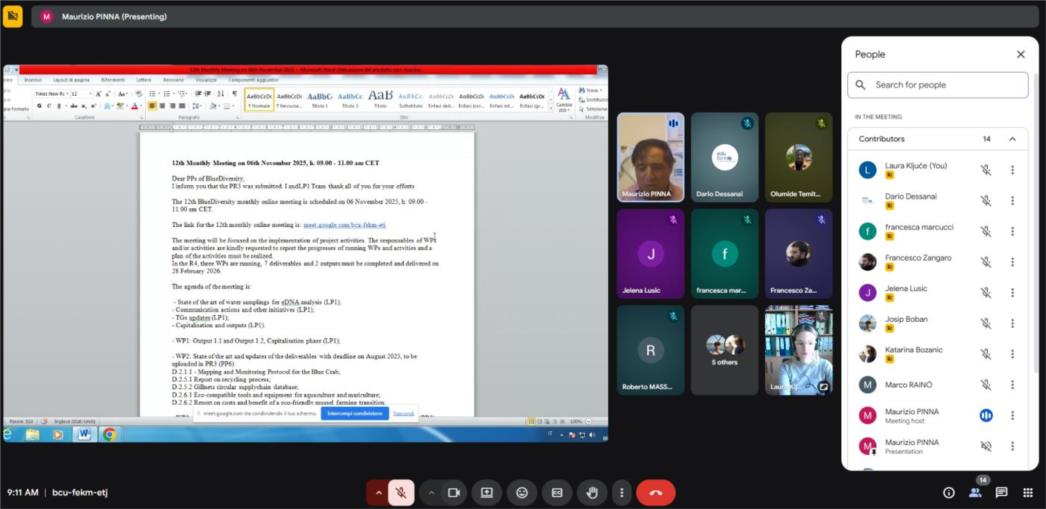The width and height of the screenshot is (1046, 509).
Task: Click the present screen icon
Action: pyautogui.click(x=487, y=492)
